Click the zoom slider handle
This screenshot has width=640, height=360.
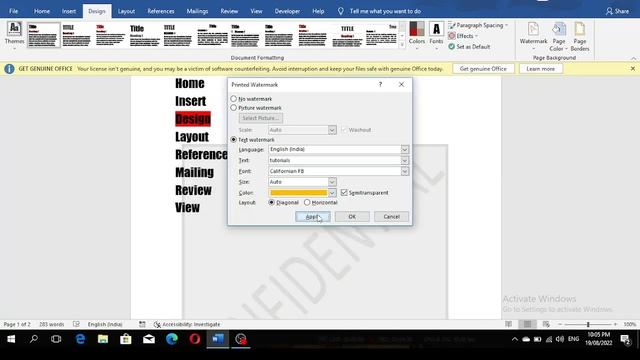(x=588, y=324)
